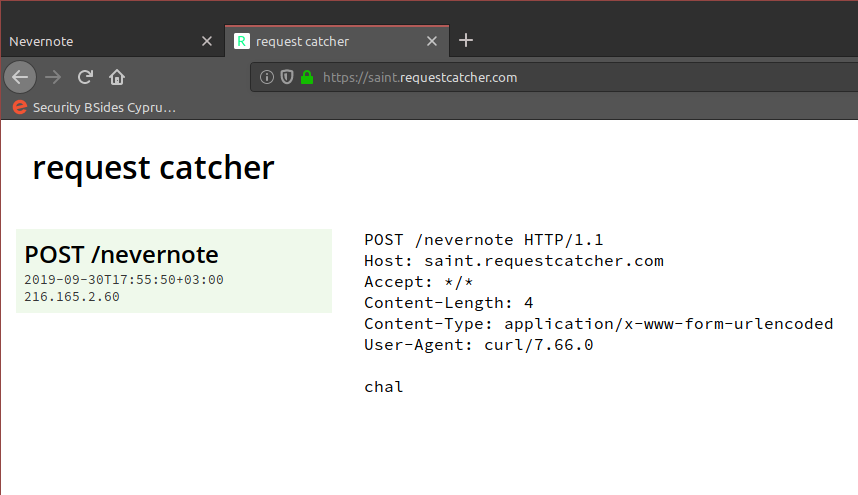Close the request catcher tab

coord(432,42)
